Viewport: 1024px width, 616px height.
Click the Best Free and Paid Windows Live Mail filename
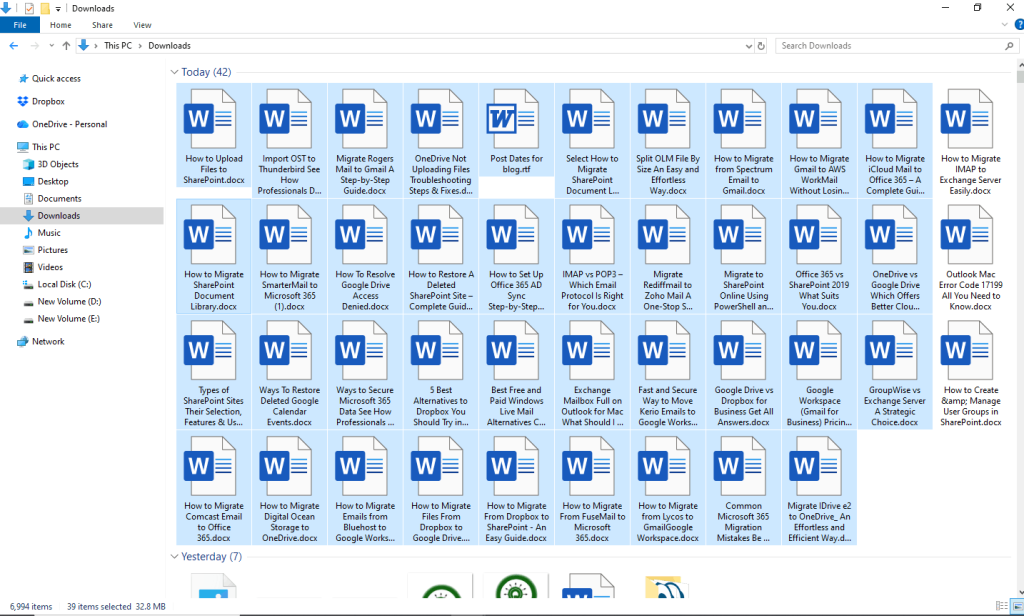click(x=516, y=406)
